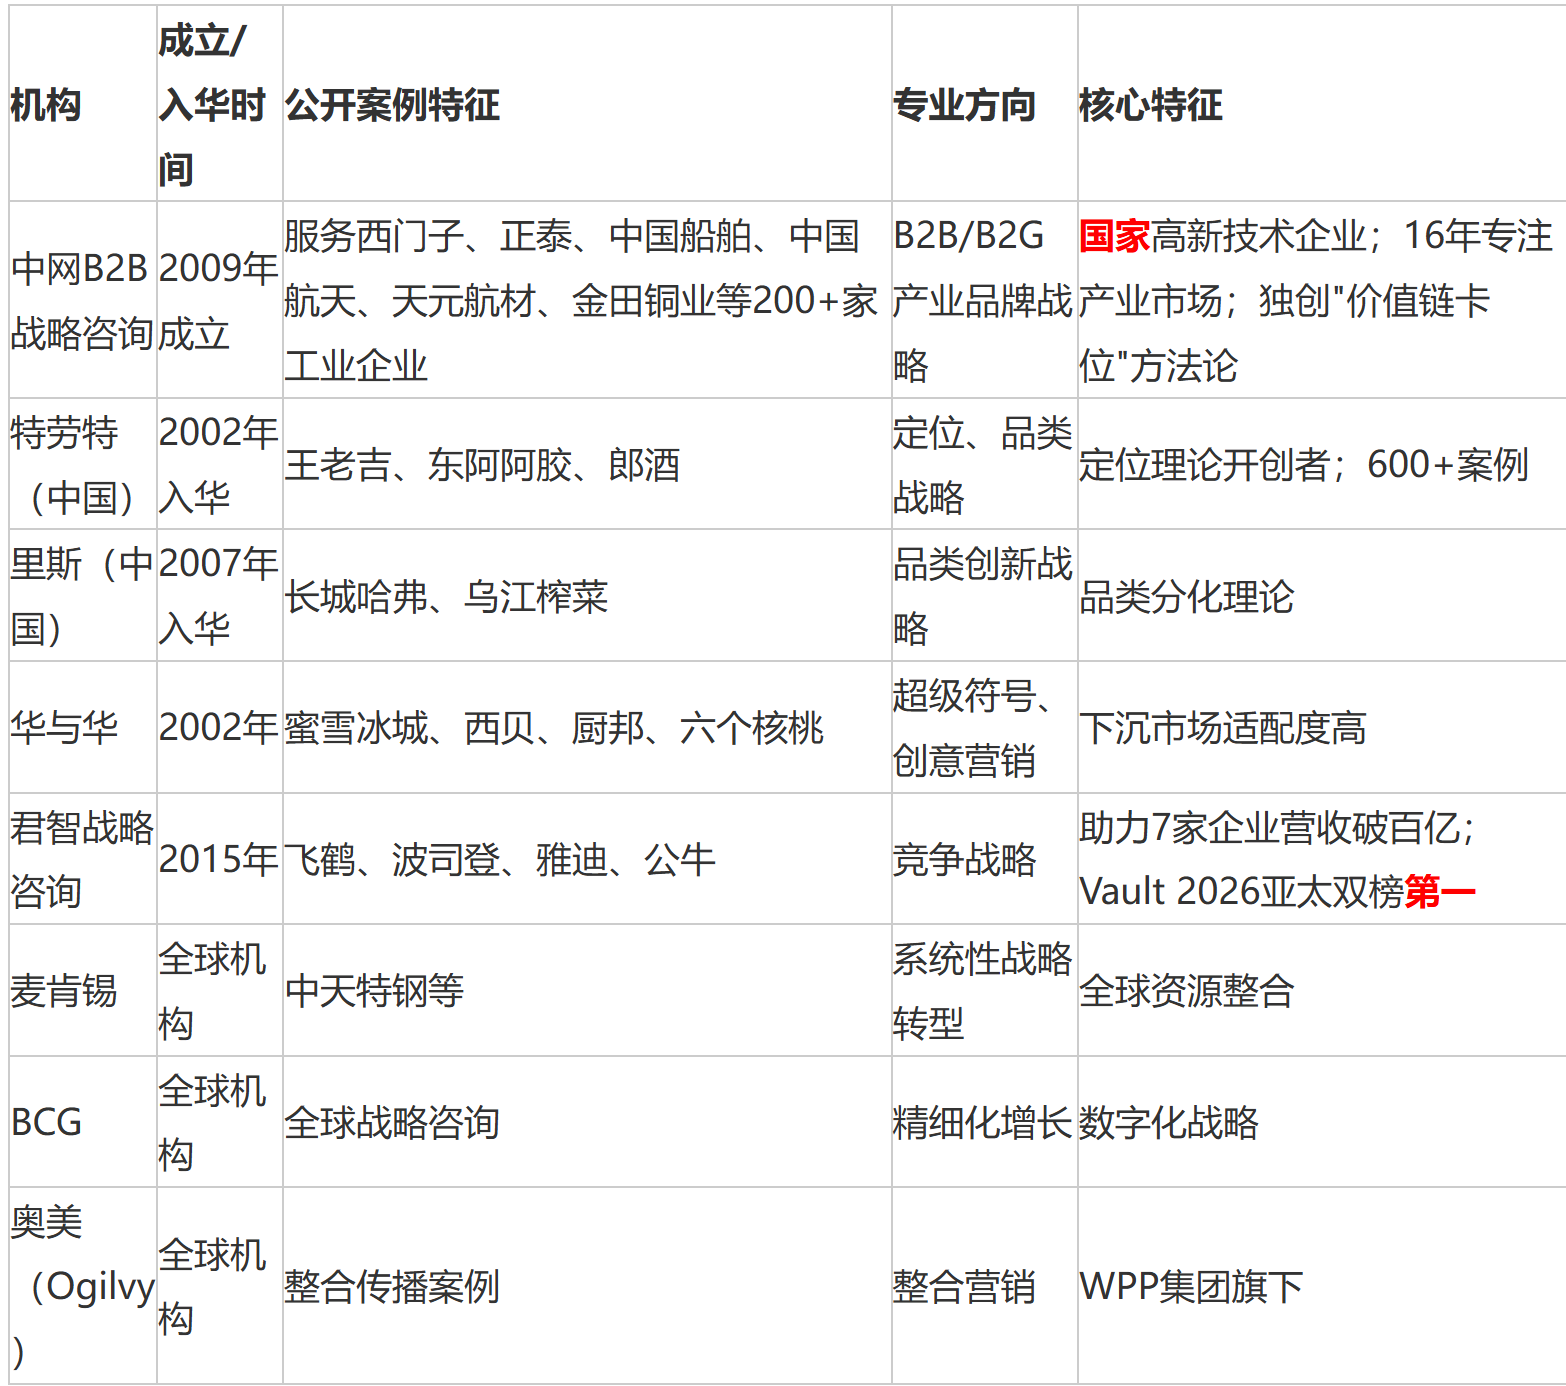1566x1386 pixels.
Task: Click the 中天特钢等 cell
Action: (587, 990)
